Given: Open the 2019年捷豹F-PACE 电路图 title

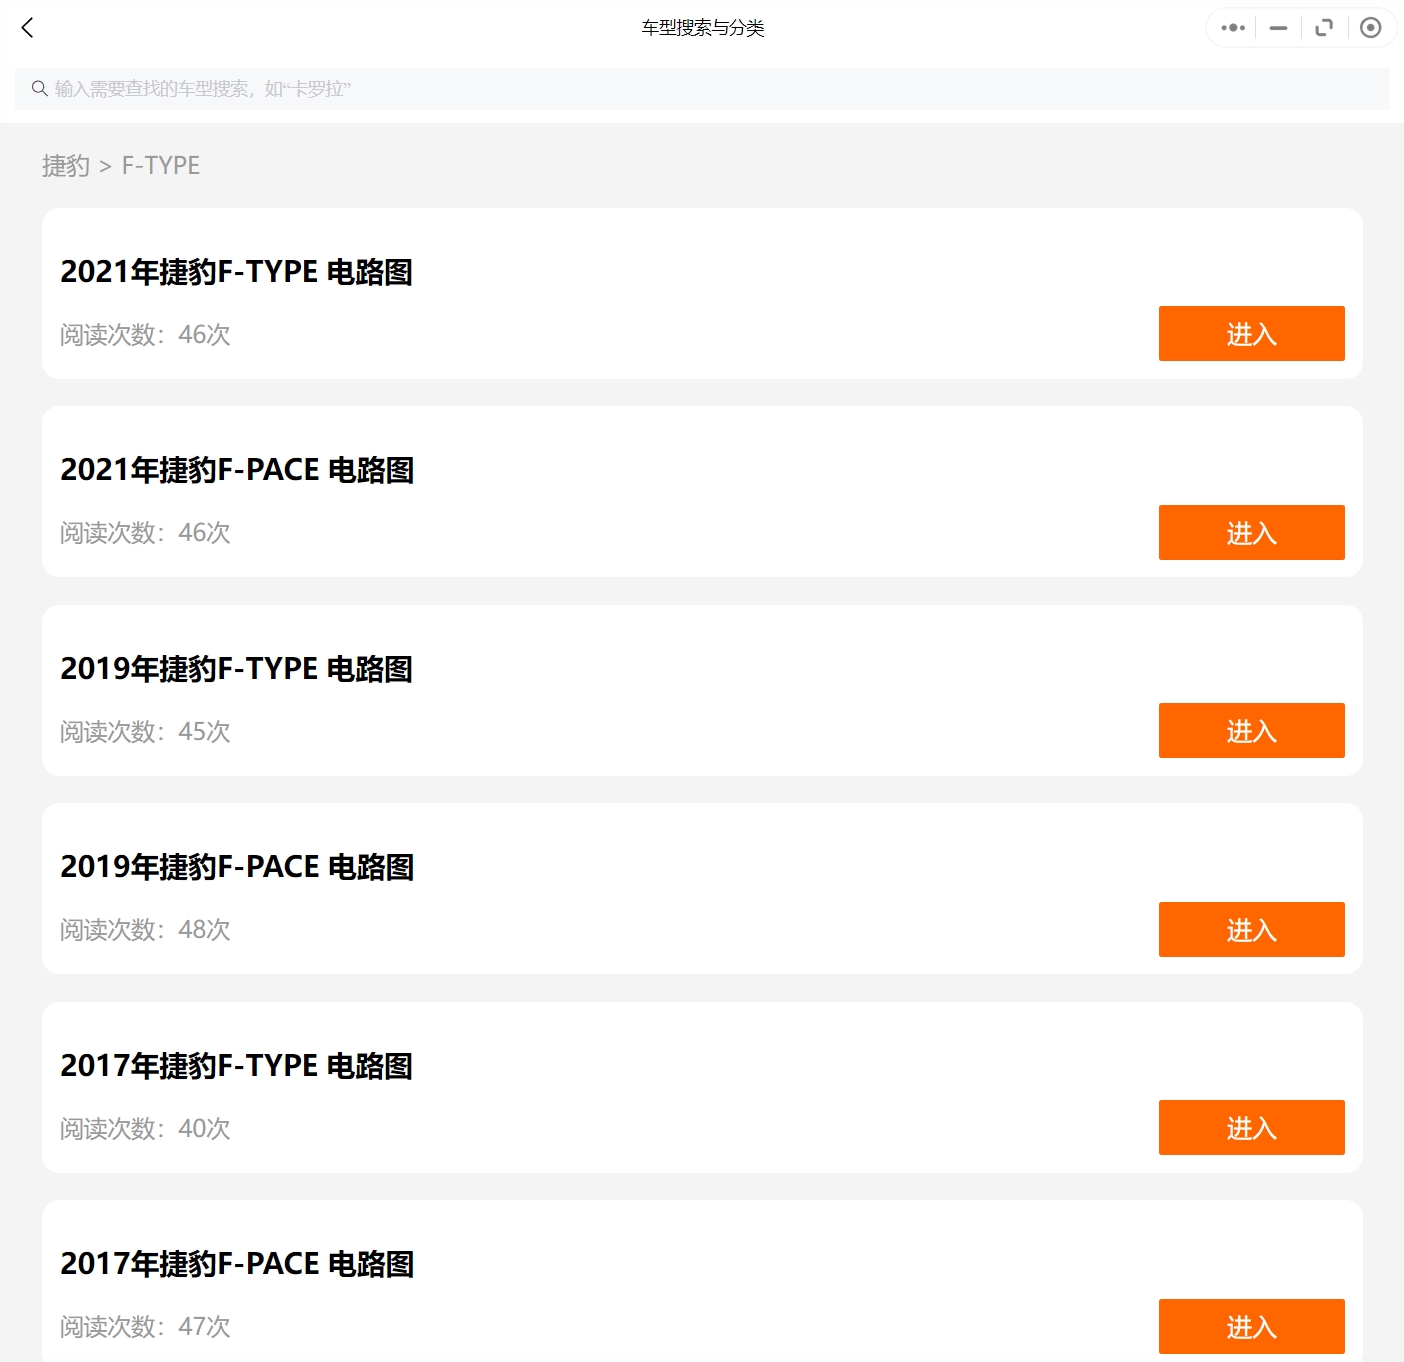Looking at the screenshot, I should point(237,867).
